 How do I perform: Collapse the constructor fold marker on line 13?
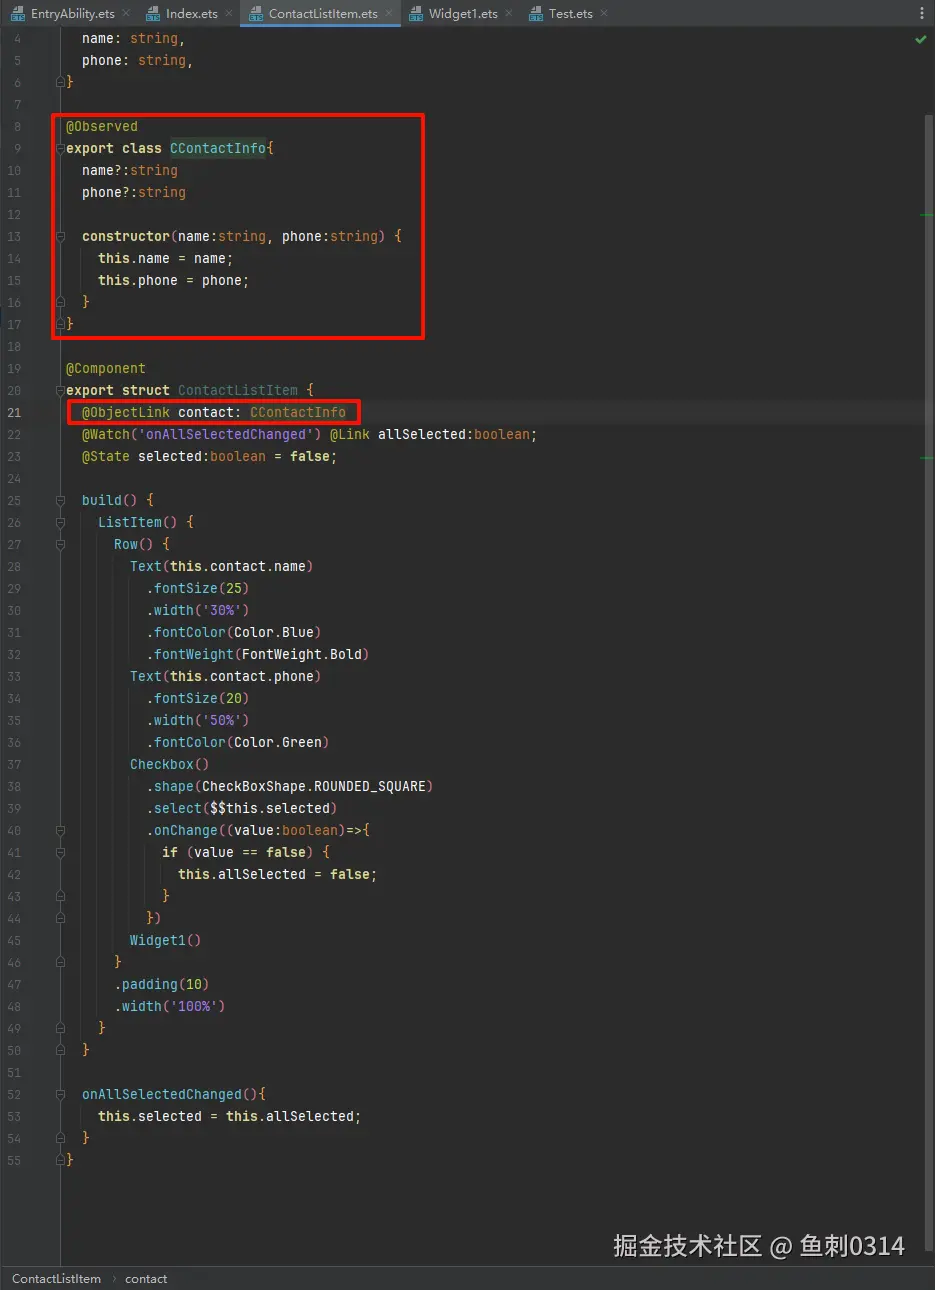click(60, 236)
